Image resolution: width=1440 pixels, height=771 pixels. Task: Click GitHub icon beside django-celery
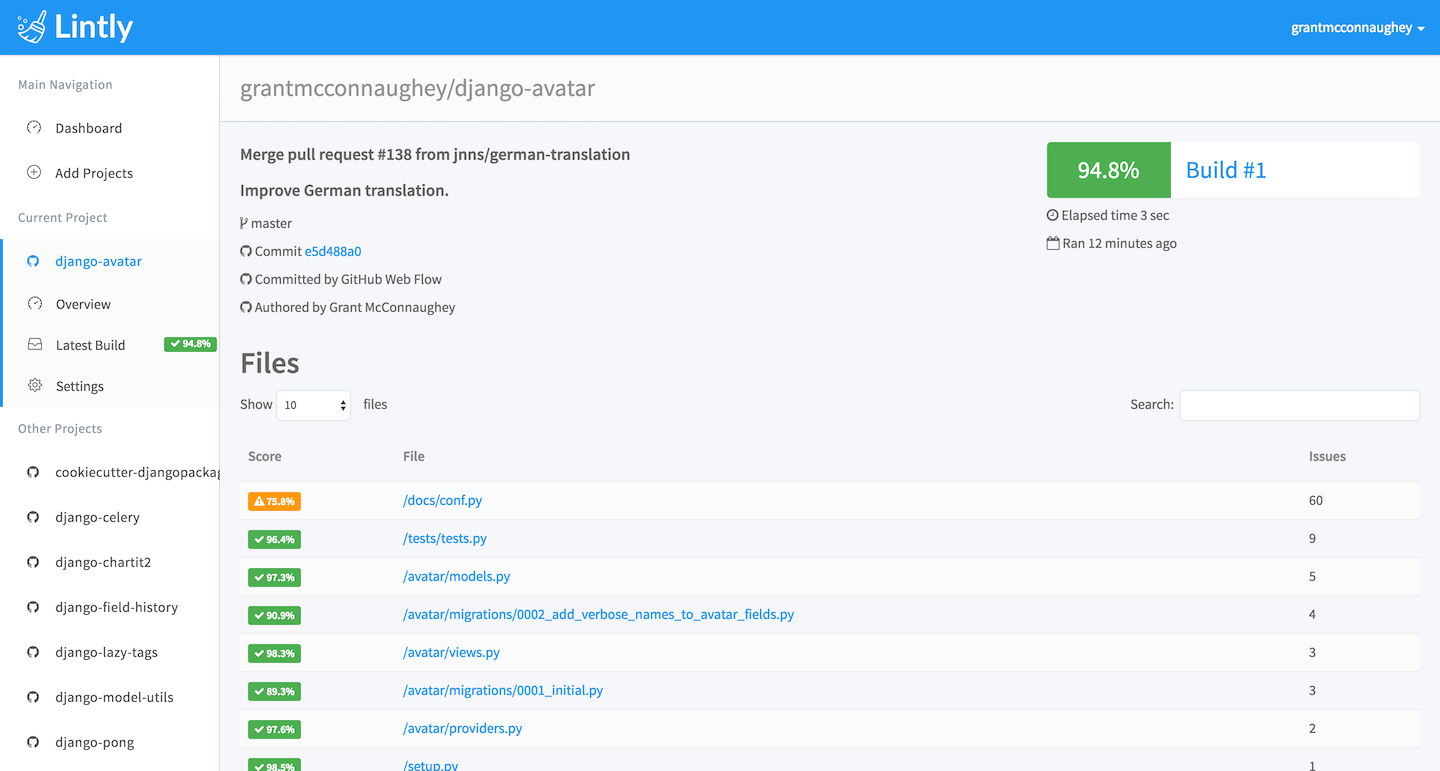click(x=33, y=517)
